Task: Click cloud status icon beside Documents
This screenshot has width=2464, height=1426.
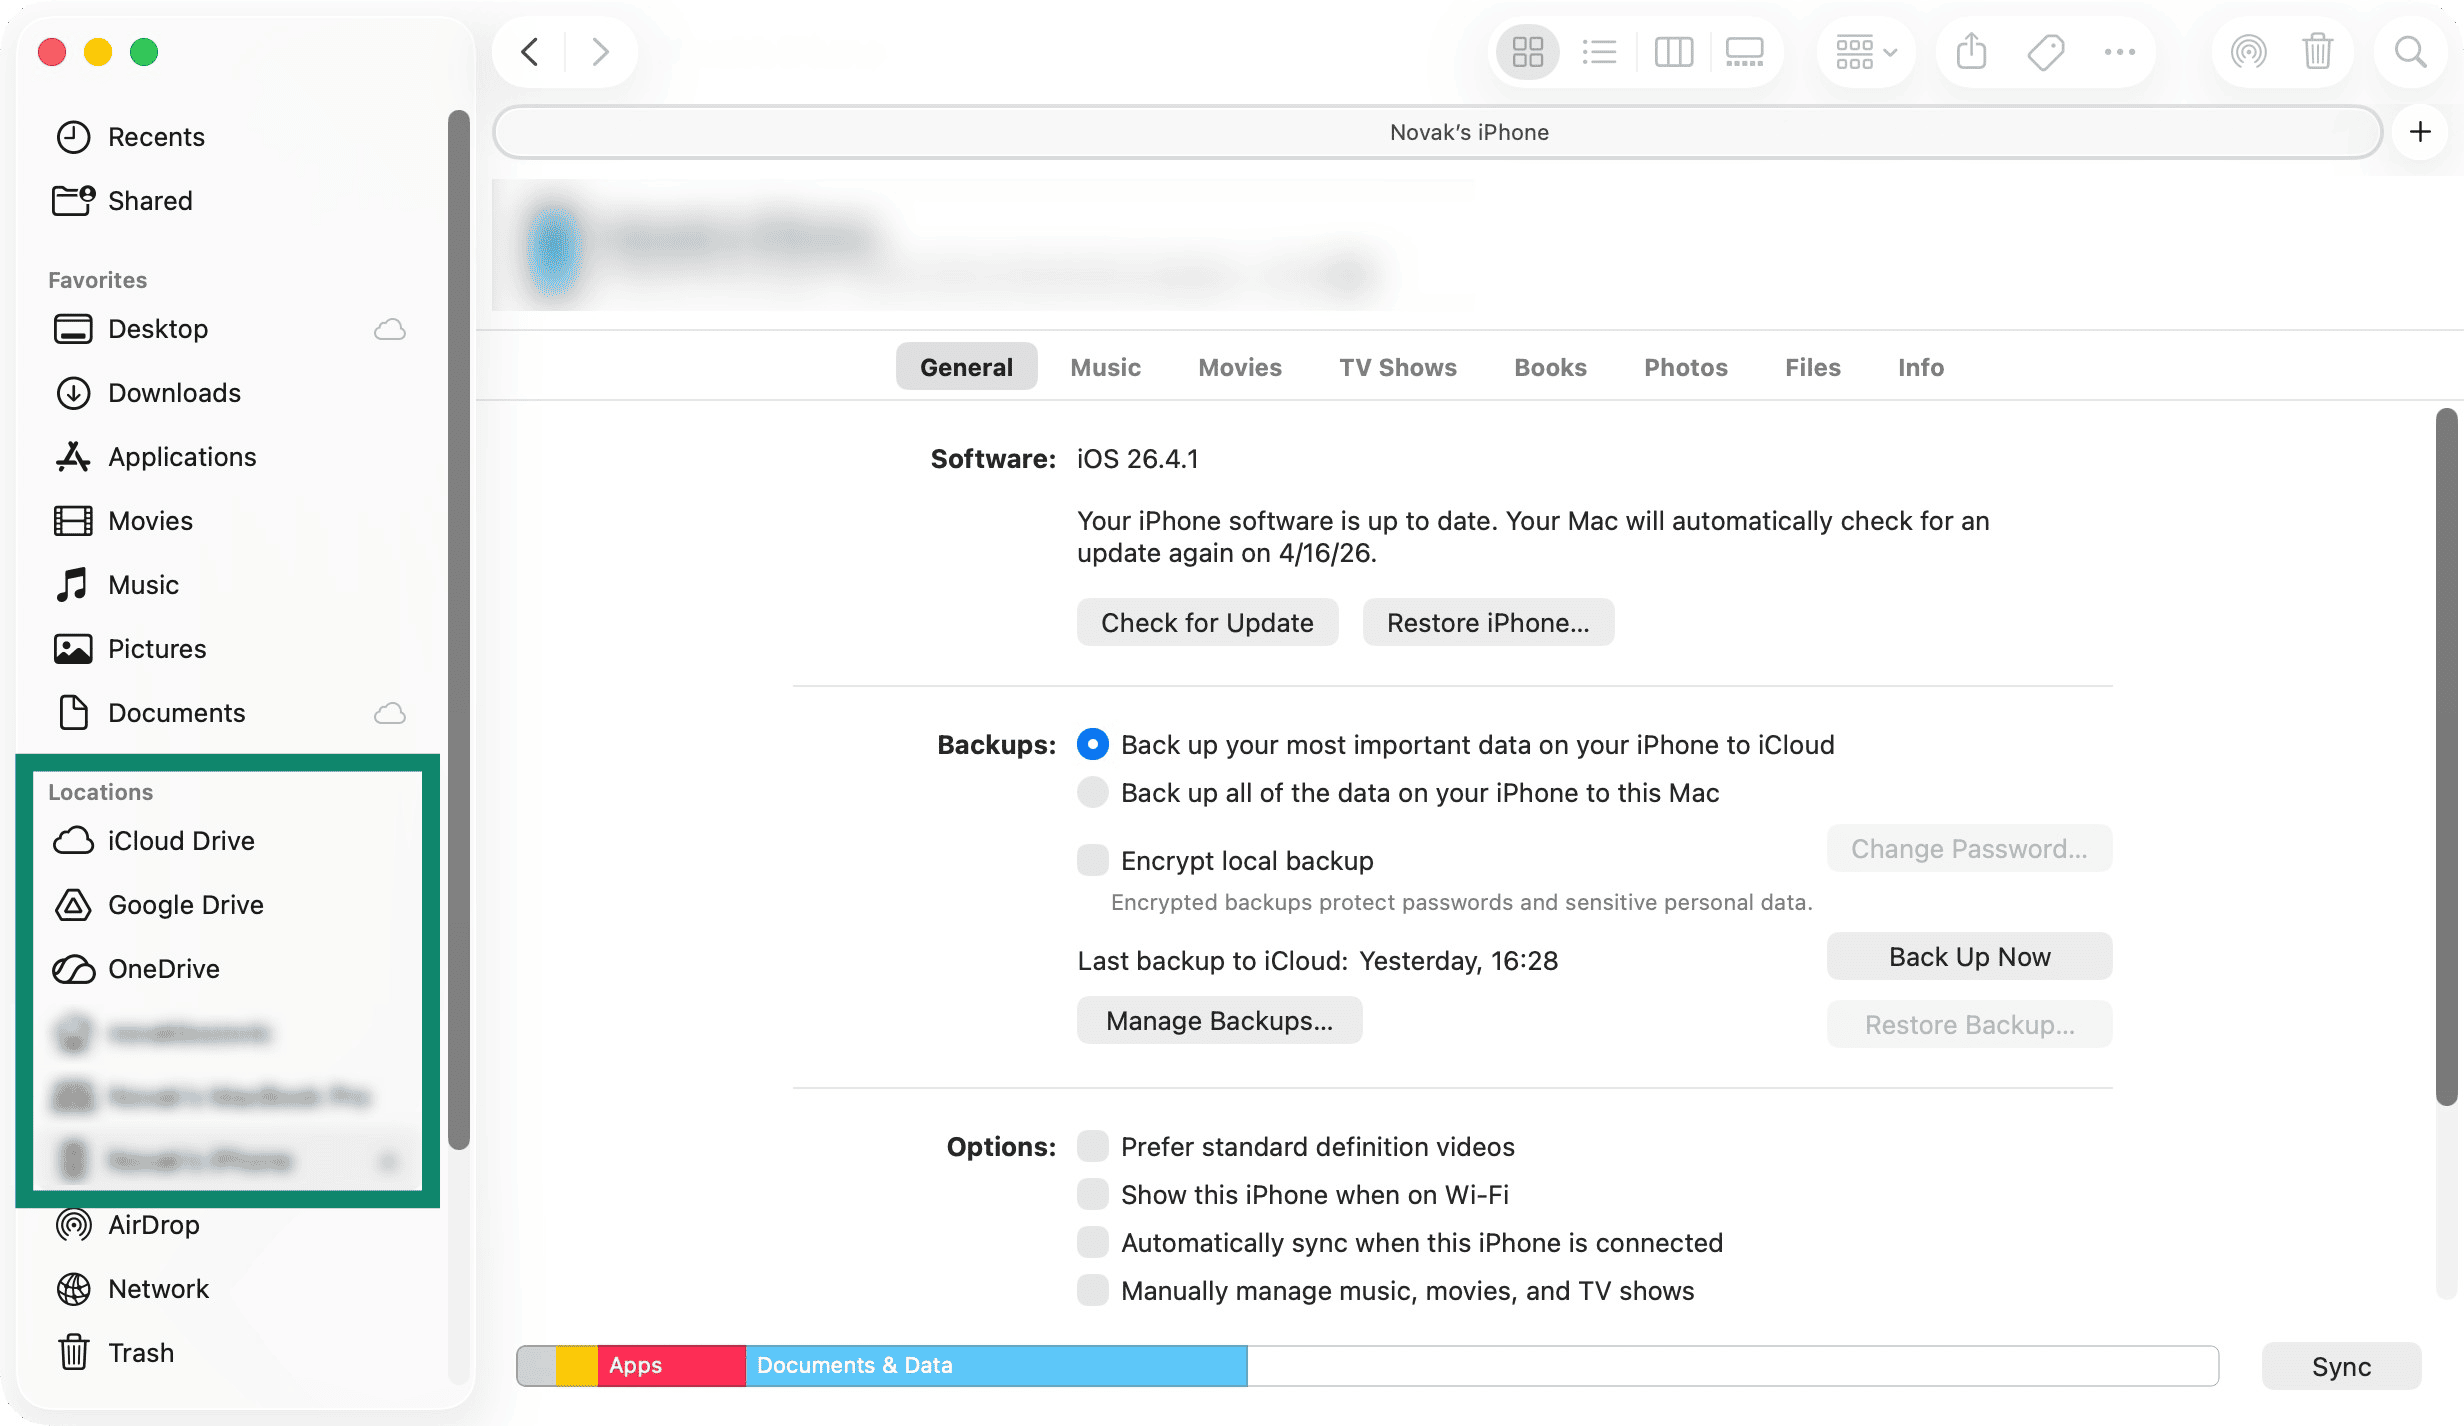Action: point(390,713)
